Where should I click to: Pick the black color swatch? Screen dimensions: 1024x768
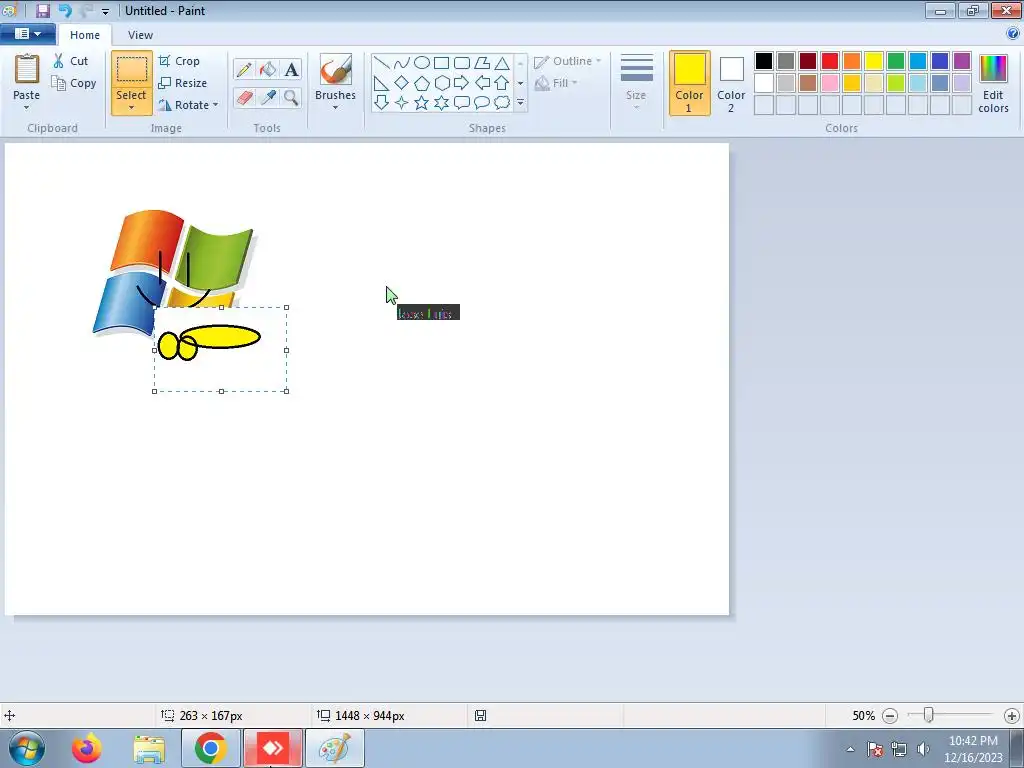(x=764, y=61)
